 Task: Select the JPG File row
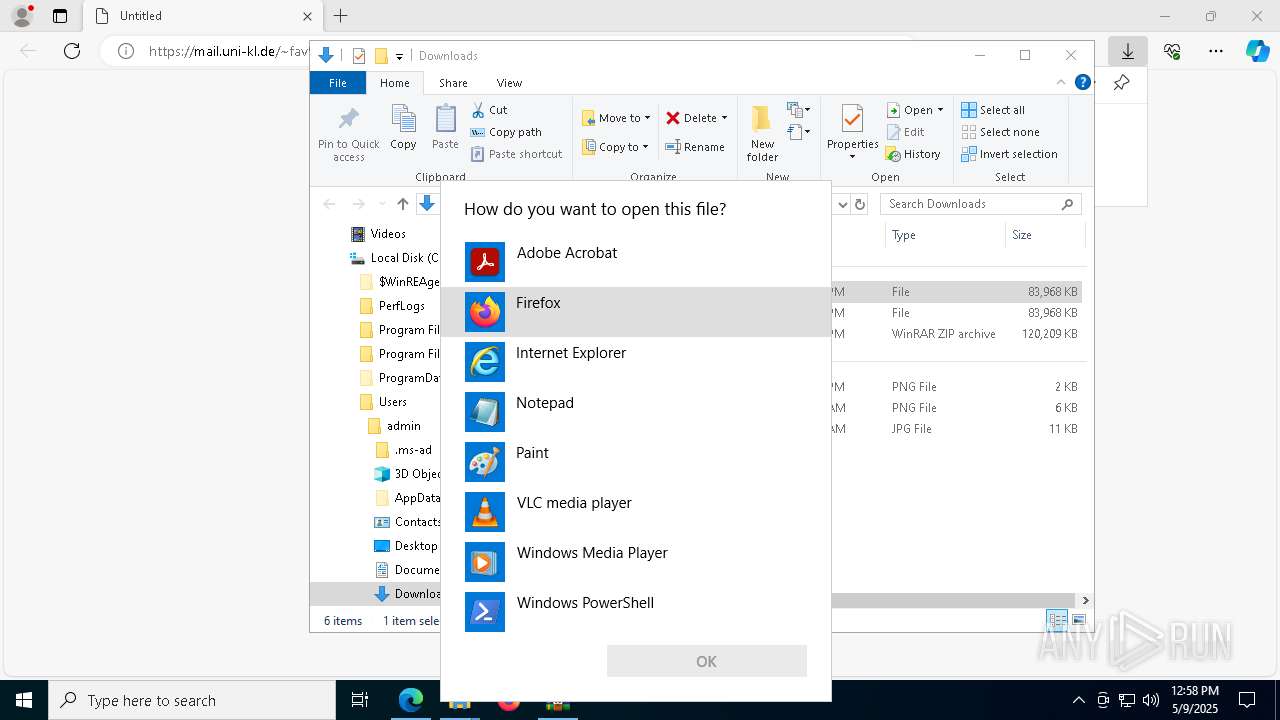pos(956,429)
